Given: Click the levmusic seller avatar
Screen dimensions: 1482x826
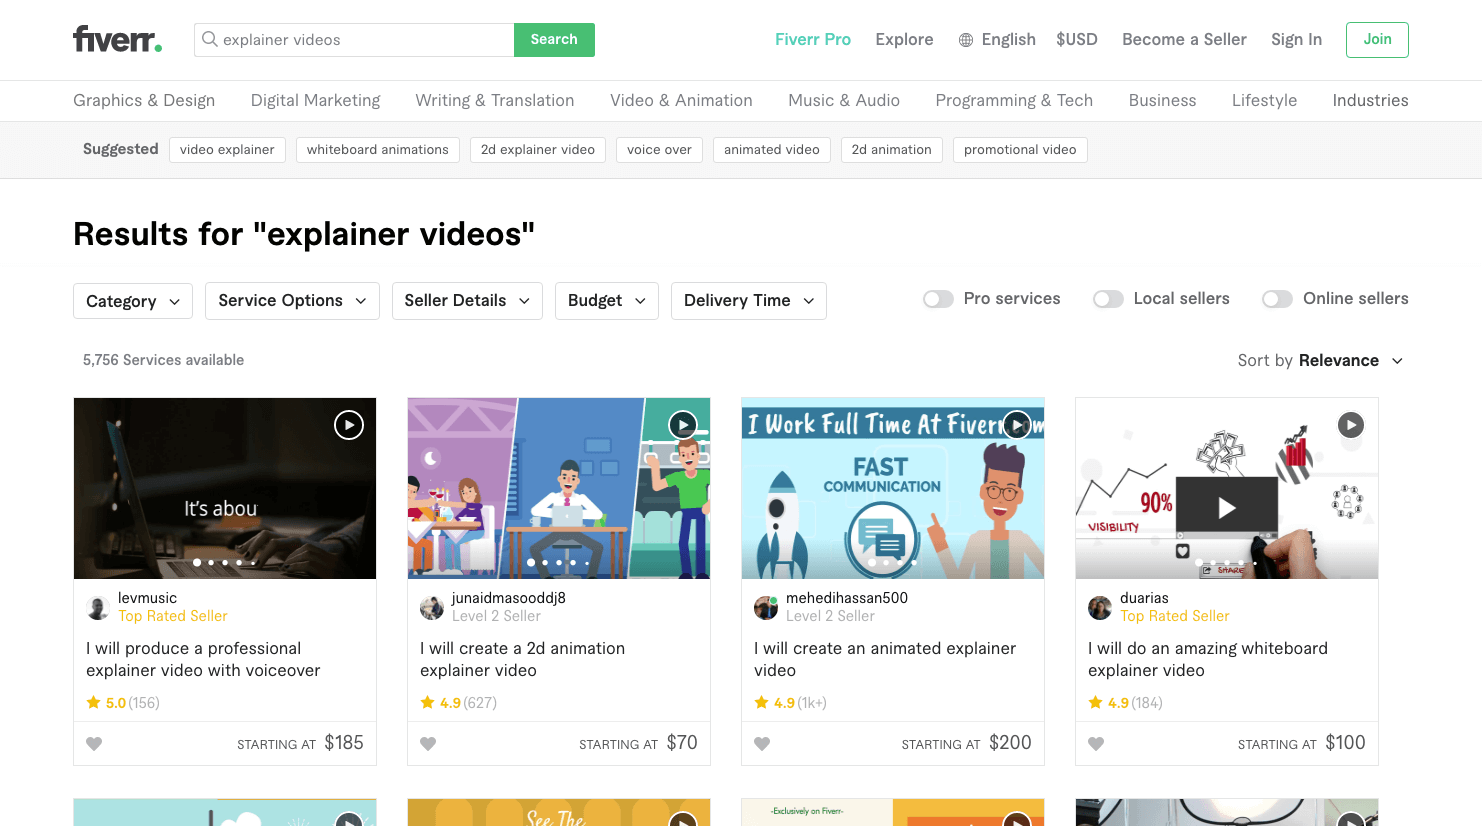Looking at the screenshot, I should (x=98, y=608).
